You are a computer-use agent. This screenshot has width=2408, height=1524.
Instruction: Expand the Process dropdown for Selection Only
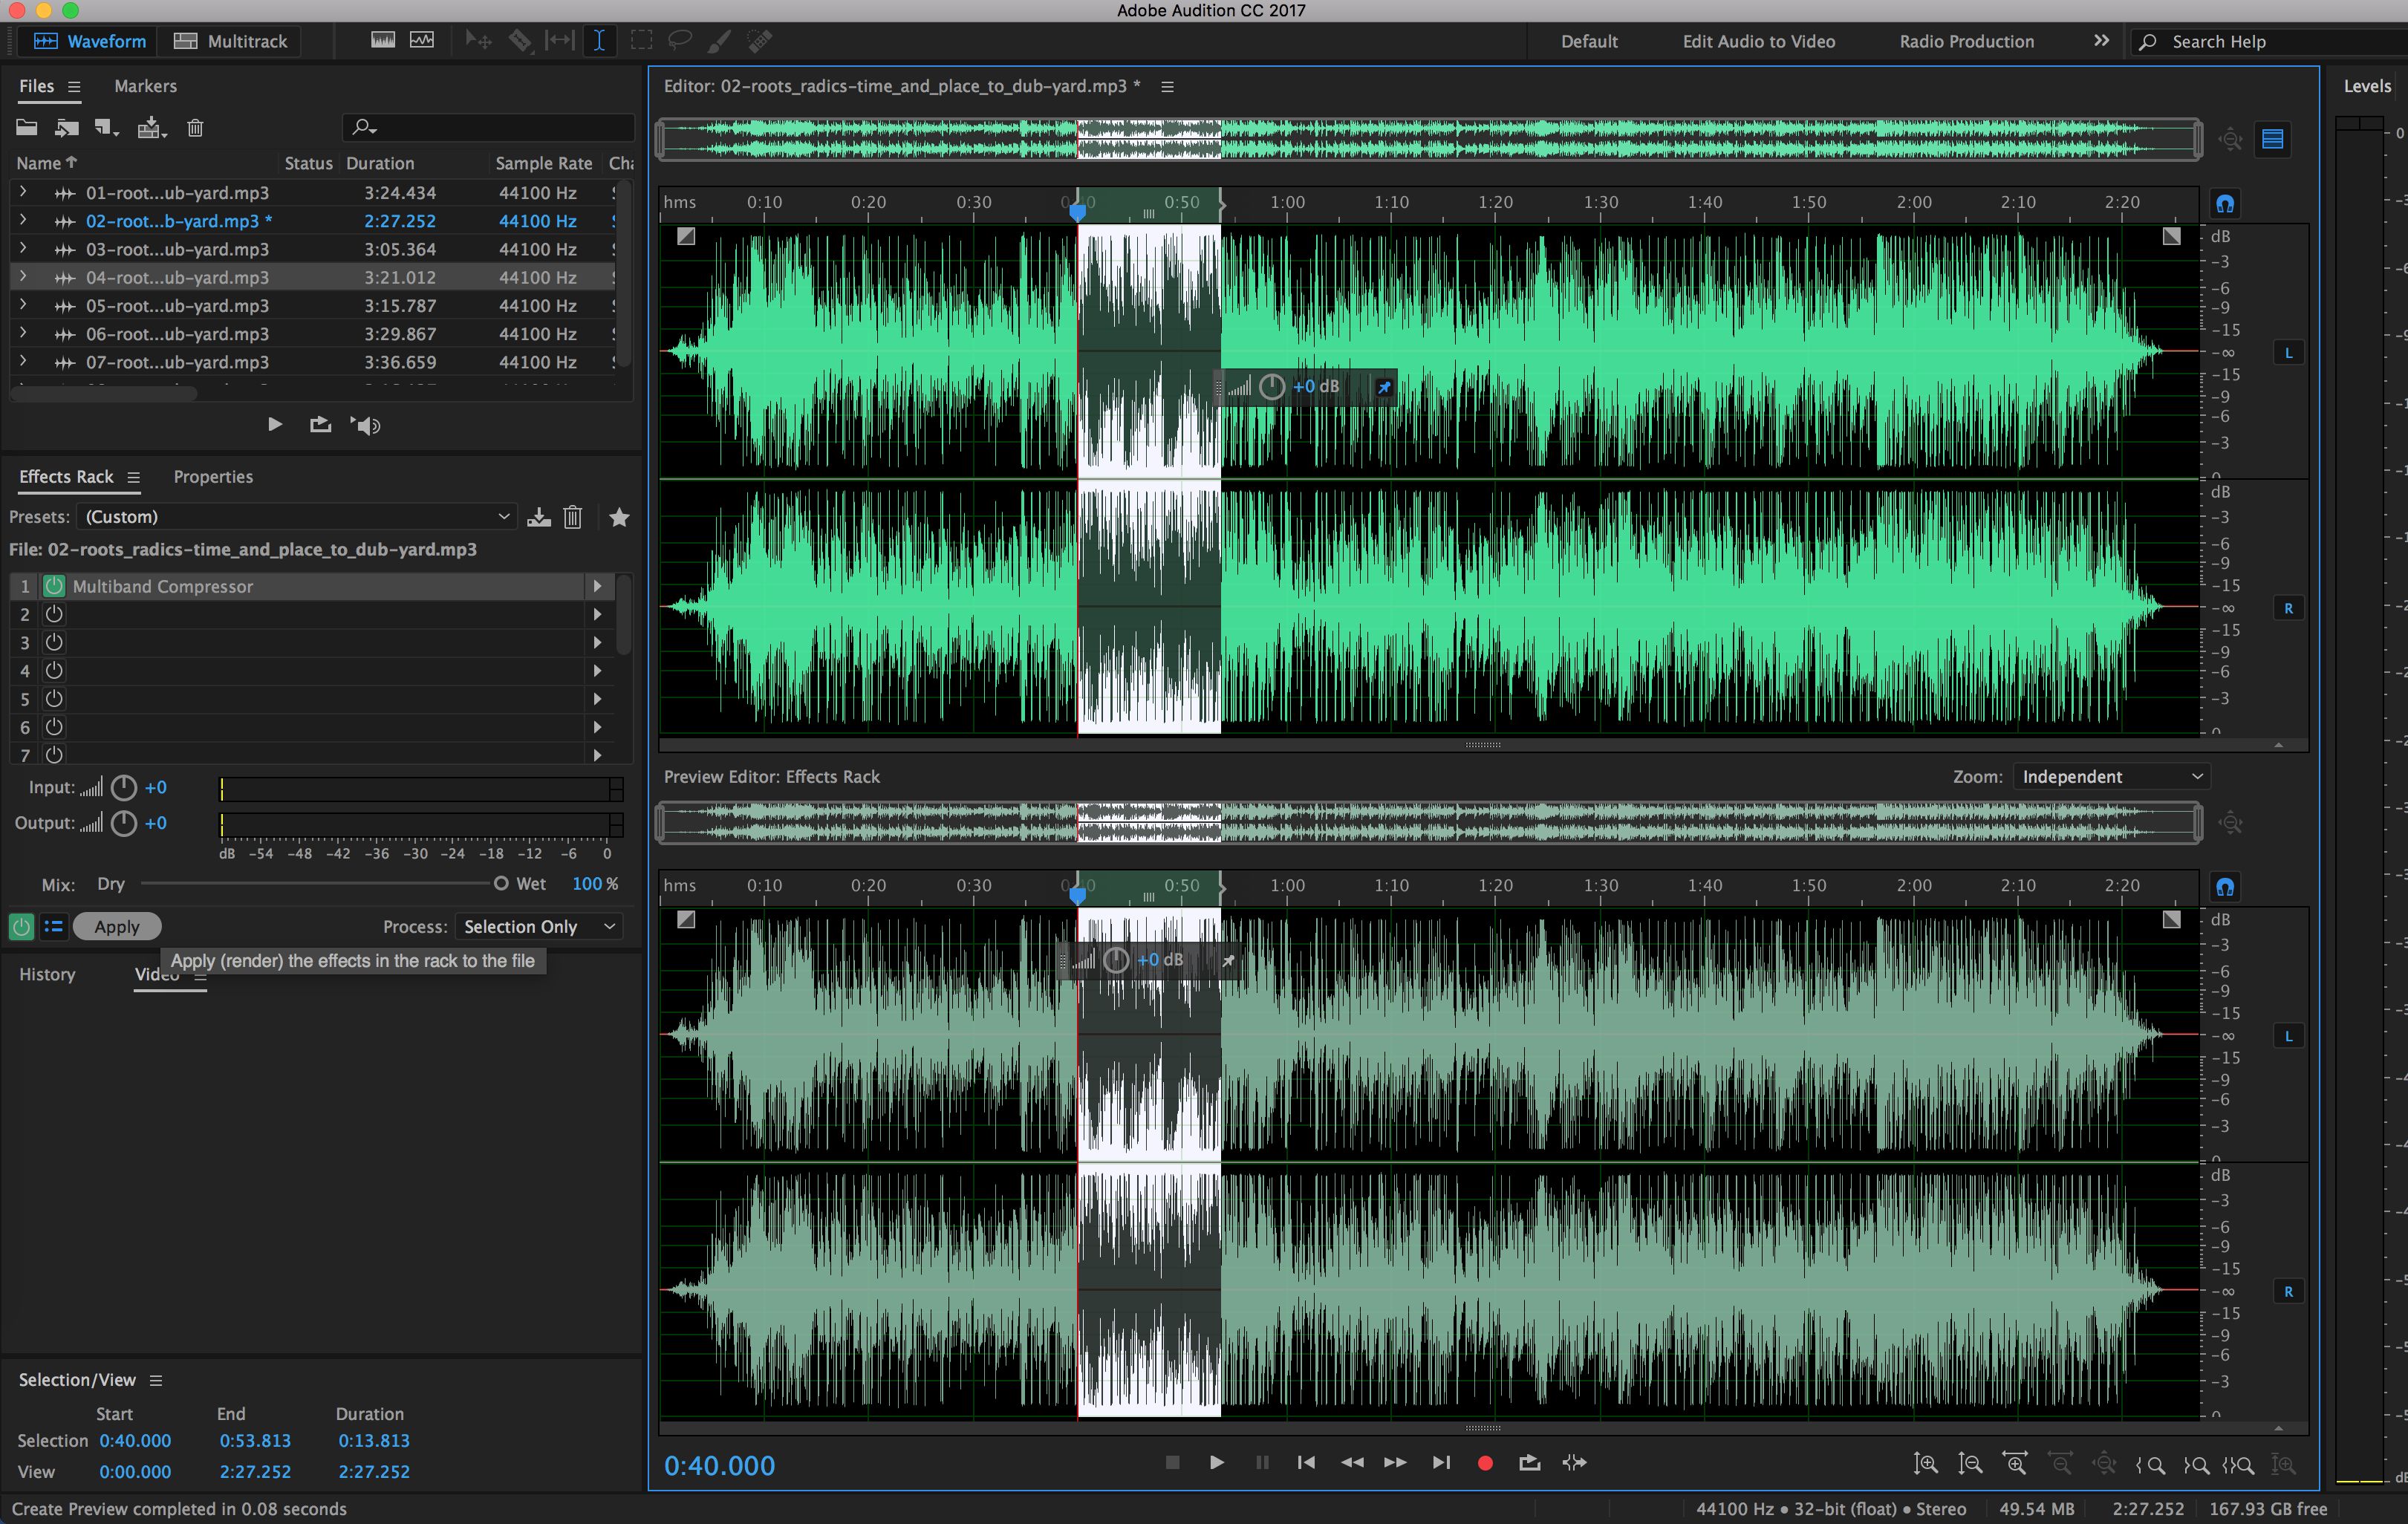pyautogui.click(x=608, y=925)
